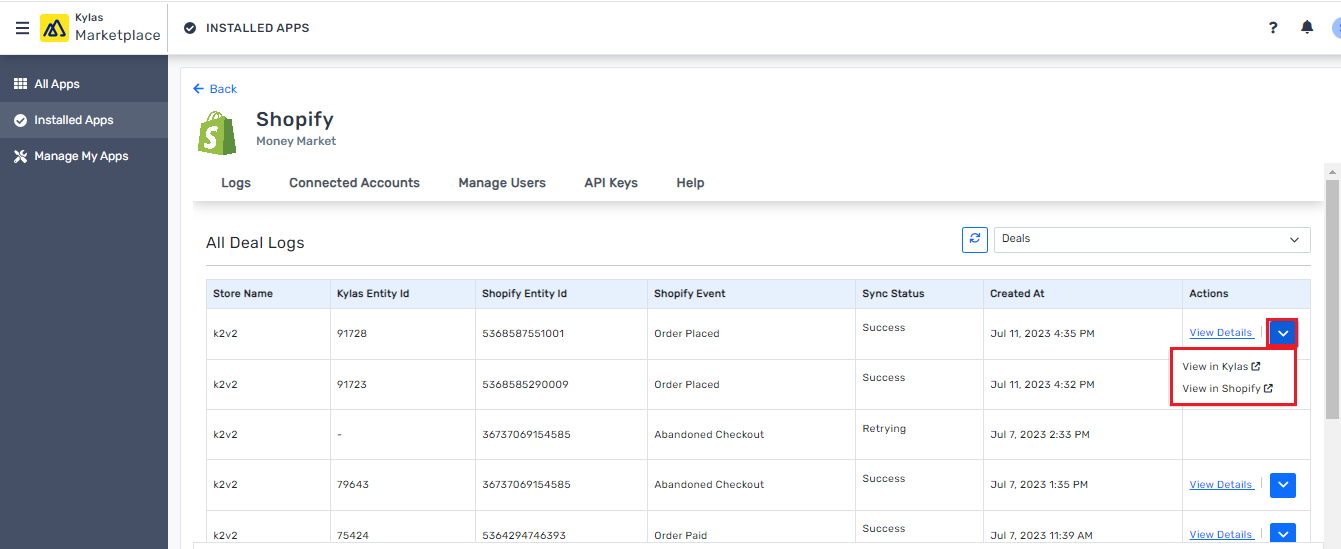Viewport: 1341px width, 549px height.
Task: Open the Deals log type dropdown
Action: point(1151,240)
